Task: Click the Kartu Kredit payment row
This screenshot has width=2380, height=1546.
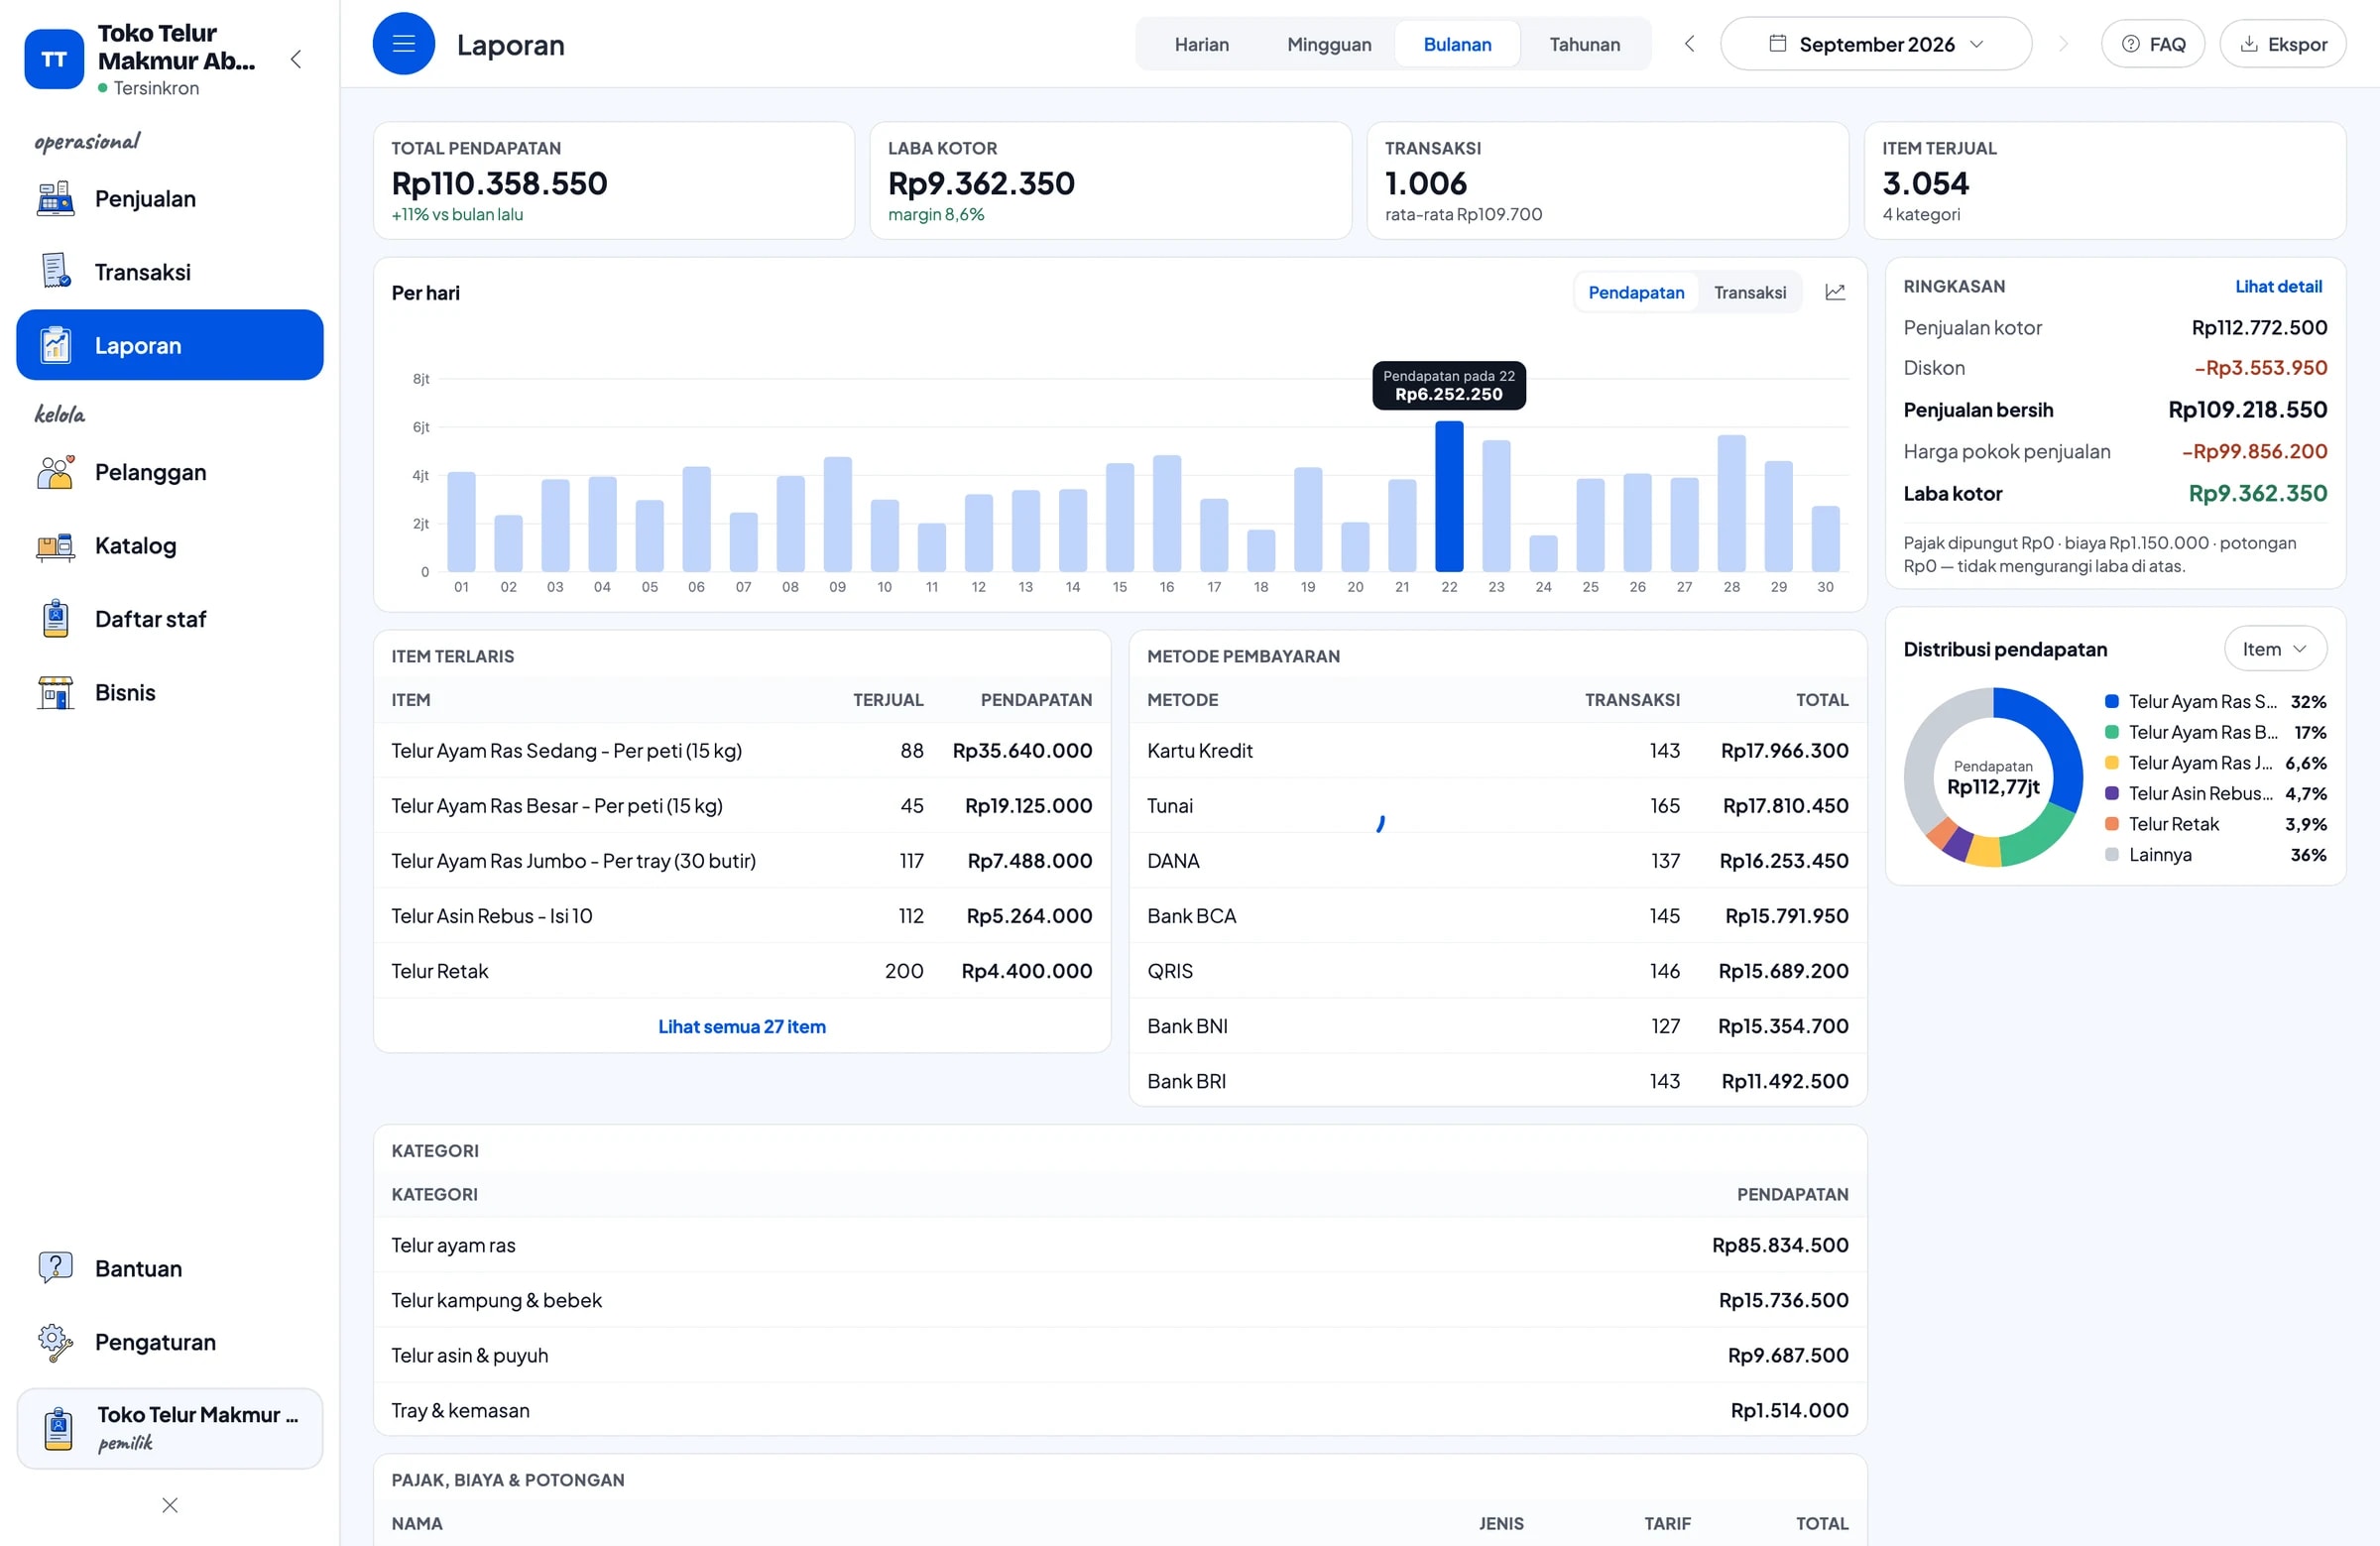Action: click(x=1497, y=750)
